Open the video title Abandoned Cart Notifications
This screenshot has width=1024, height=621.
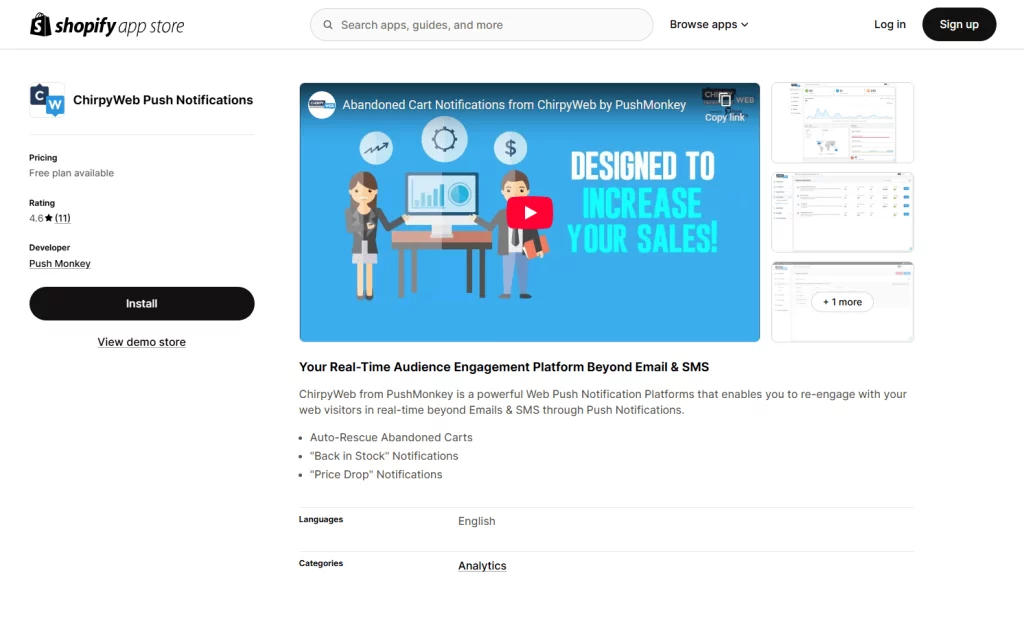pos(514,104)
